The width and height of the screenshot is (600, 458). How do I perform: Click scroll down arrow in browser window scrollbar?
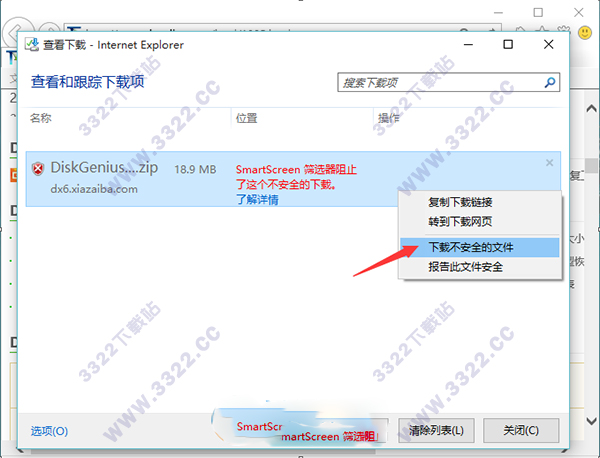click(x=592, y=421)
